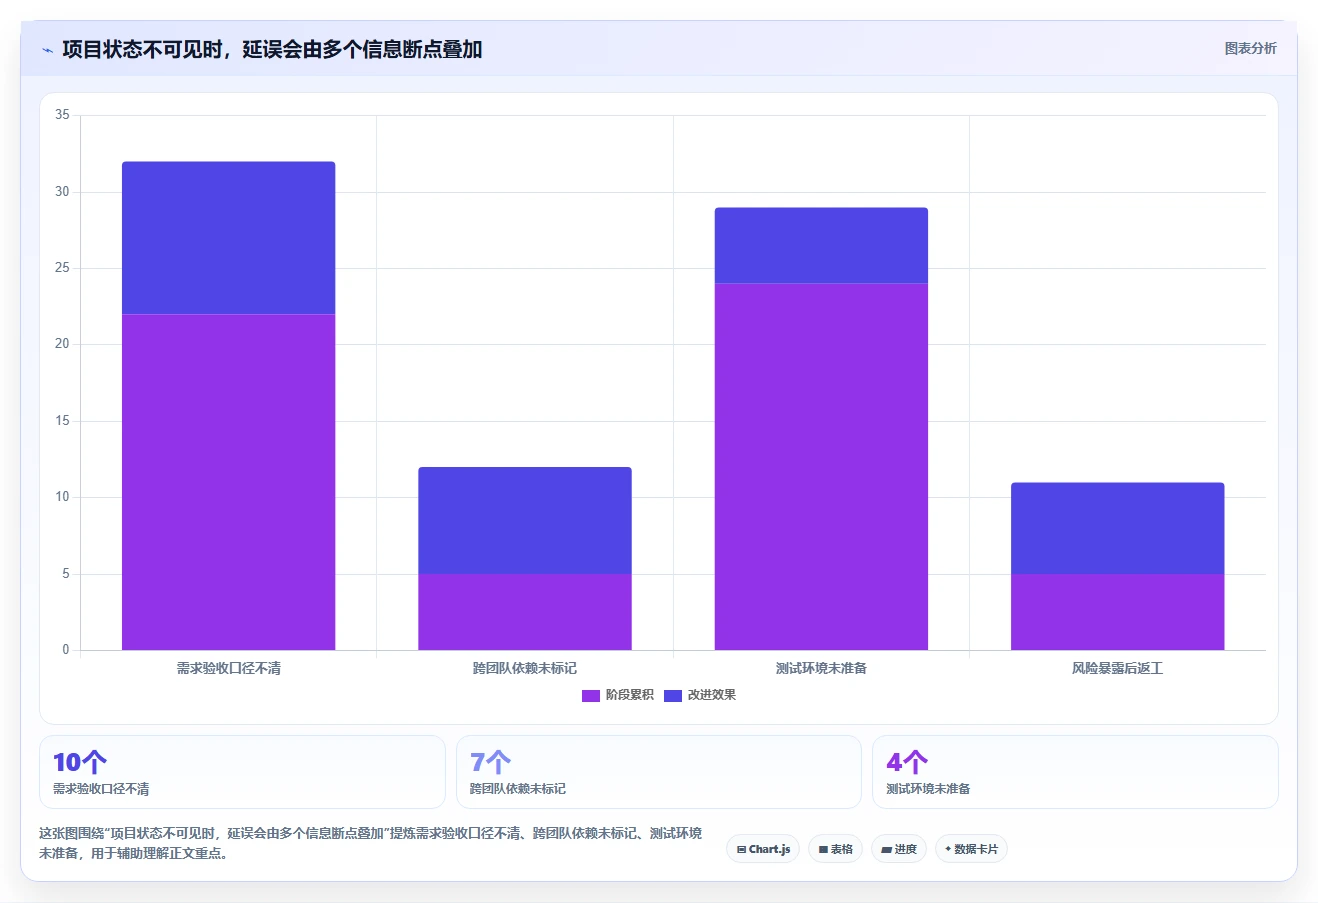Click the 10个 stat card for 需求验收口径不清
Image resolution: width=1318 pixels, height=903 pixels.
pos(242,772)
